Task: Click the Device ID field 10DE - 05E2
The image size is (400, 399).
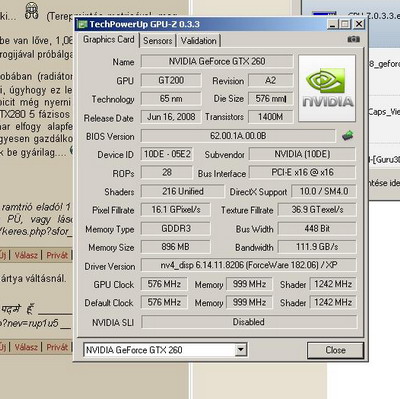Action: [x=167, y=154]
